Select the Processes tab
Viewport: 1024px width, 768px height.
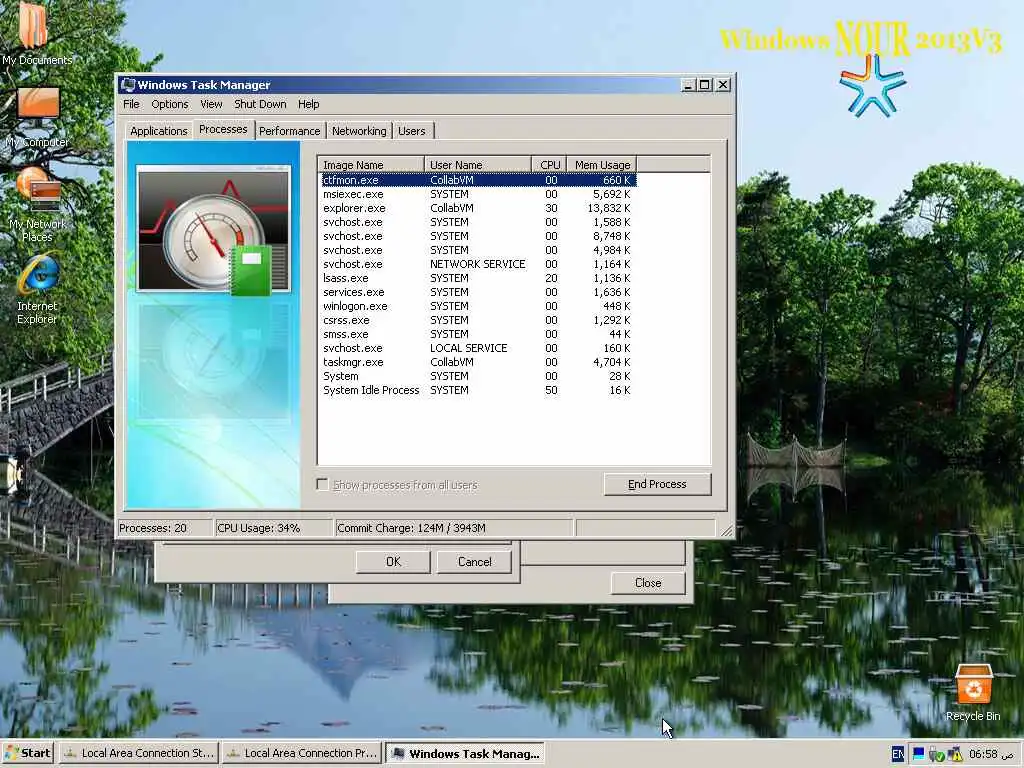point(223,129)
